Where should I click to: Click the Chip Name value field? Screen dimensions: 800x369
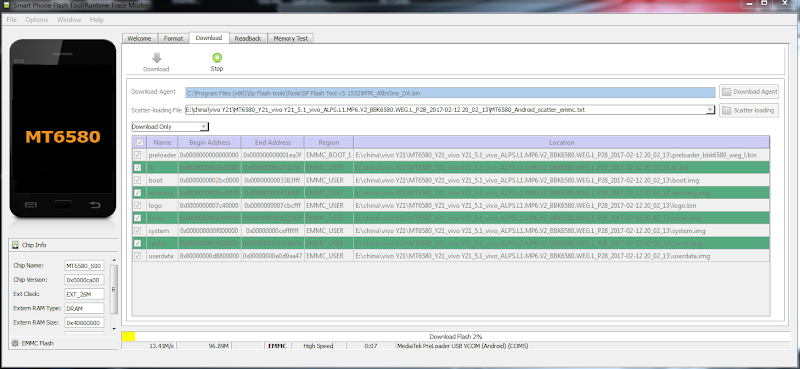84,266
